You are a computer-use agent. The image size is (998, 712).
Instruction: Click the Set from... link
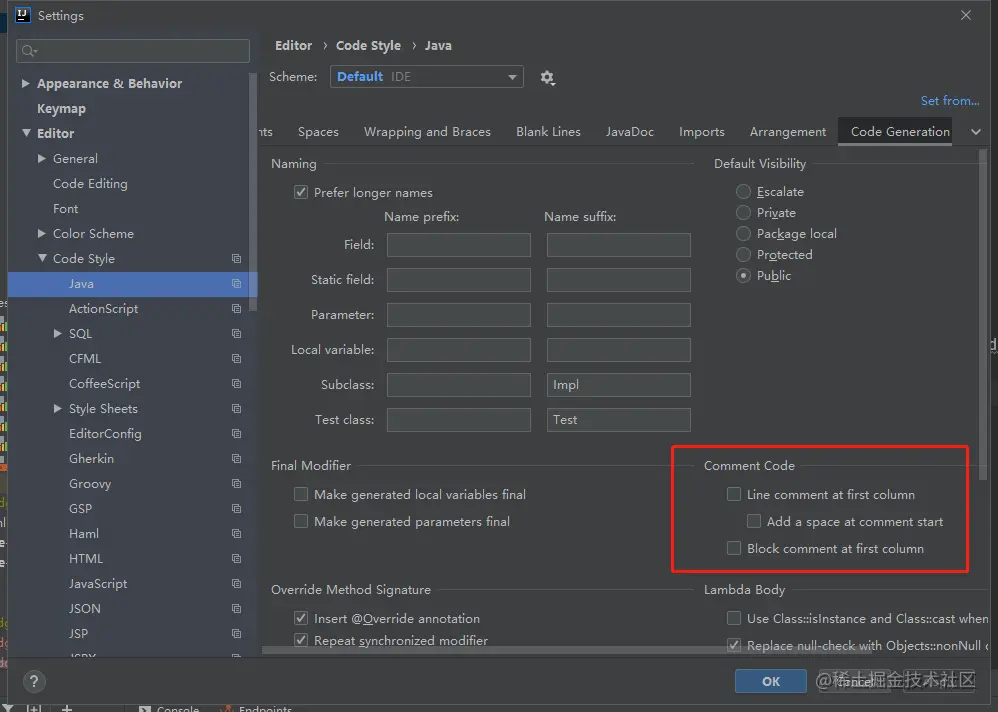pyautogui.click(x=950, y=101)
